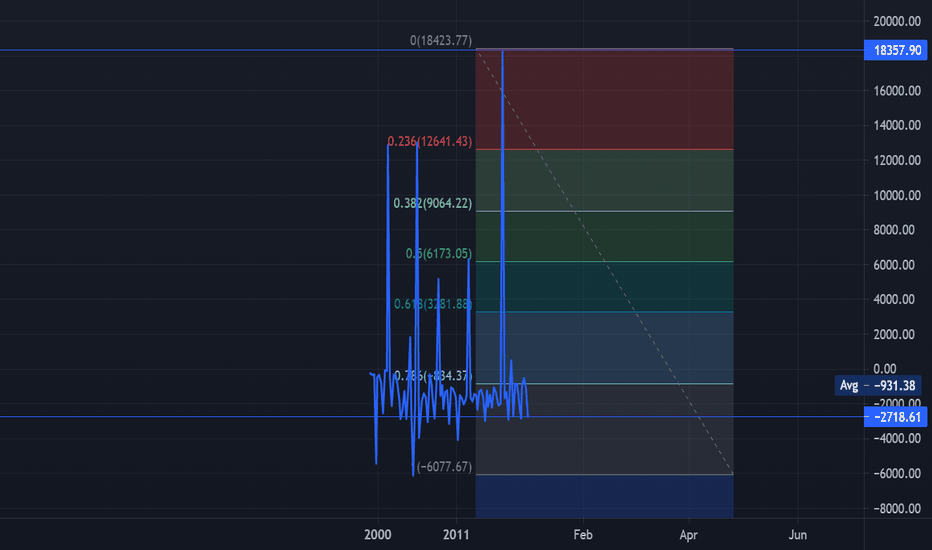Viewport: 932px width, 550px height.
Task: Click the Feb time axis label
Action: 583,535
